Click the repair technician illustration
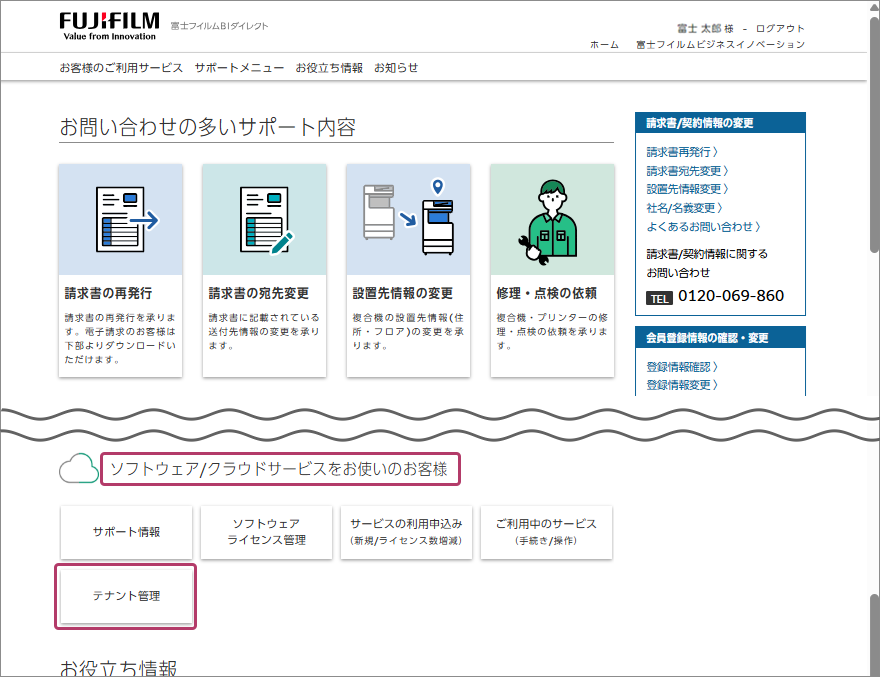The height and width of the screenshot is (677, 880). tap(552, 220)
